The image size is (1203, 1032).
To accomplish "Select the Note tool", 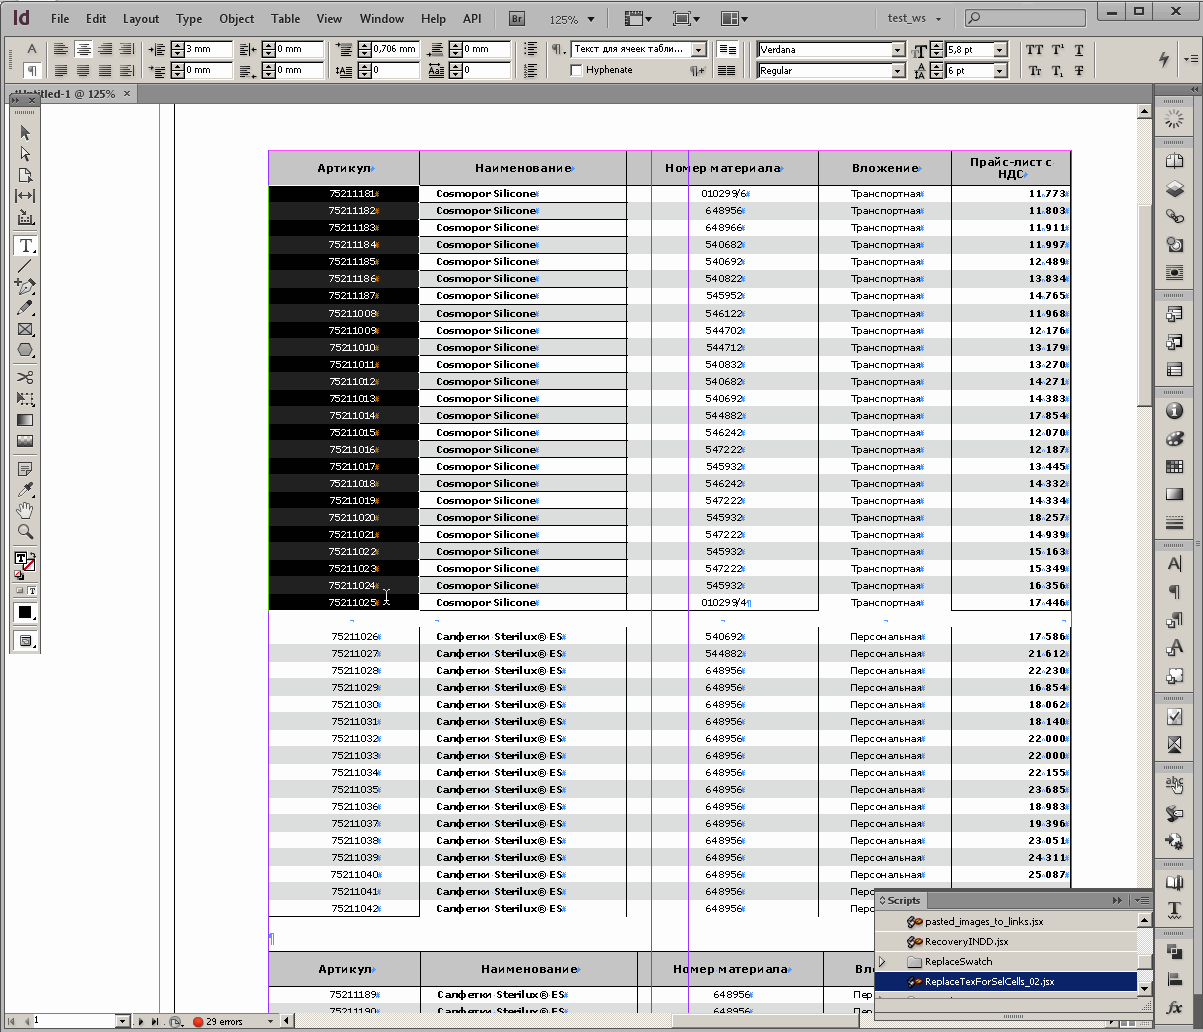I will 25,468.
